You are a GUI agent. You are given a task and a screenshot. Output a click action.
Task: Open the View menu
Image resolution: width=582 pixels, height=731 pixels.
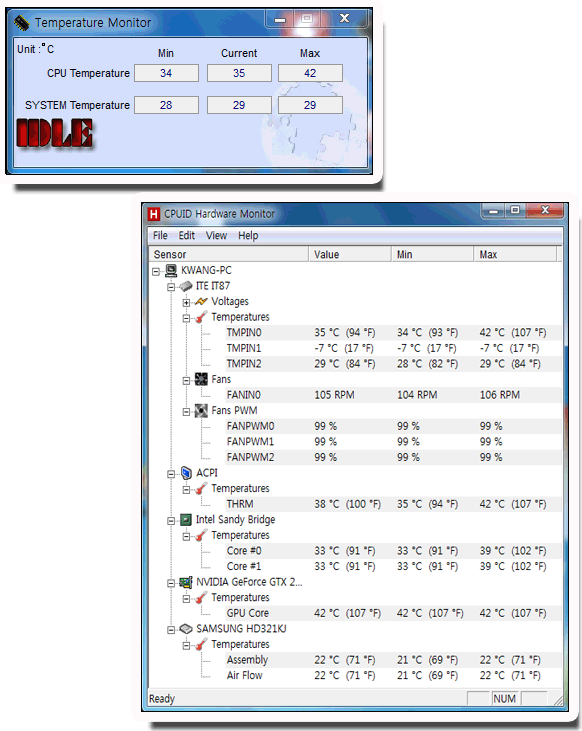coord(216,235)
